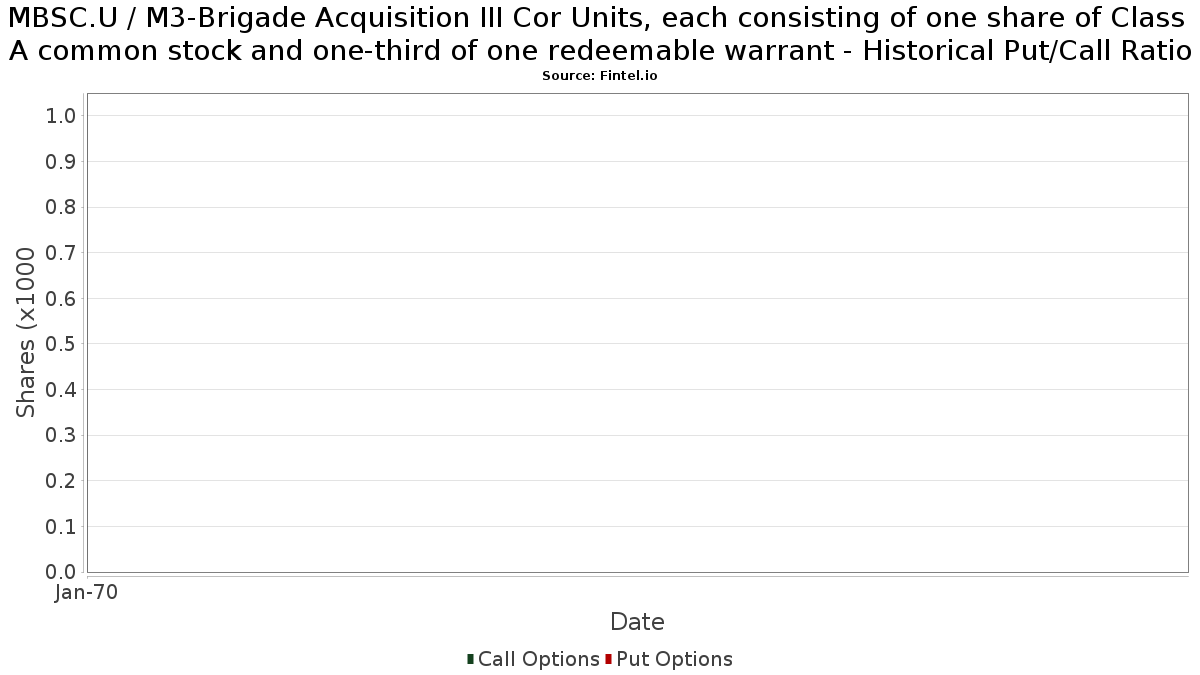This screenshot has width=1200, height=675.
Task: Select the Jan-70 date axis label
Action: tap(87, 593)
